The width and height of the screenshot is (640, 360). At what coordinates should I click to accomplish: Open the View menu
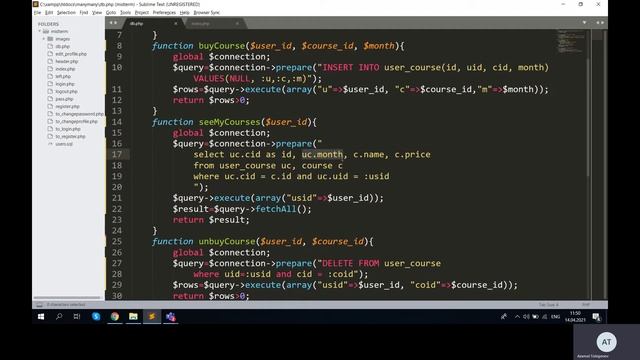pyautogui.click(x=97, y=13)
